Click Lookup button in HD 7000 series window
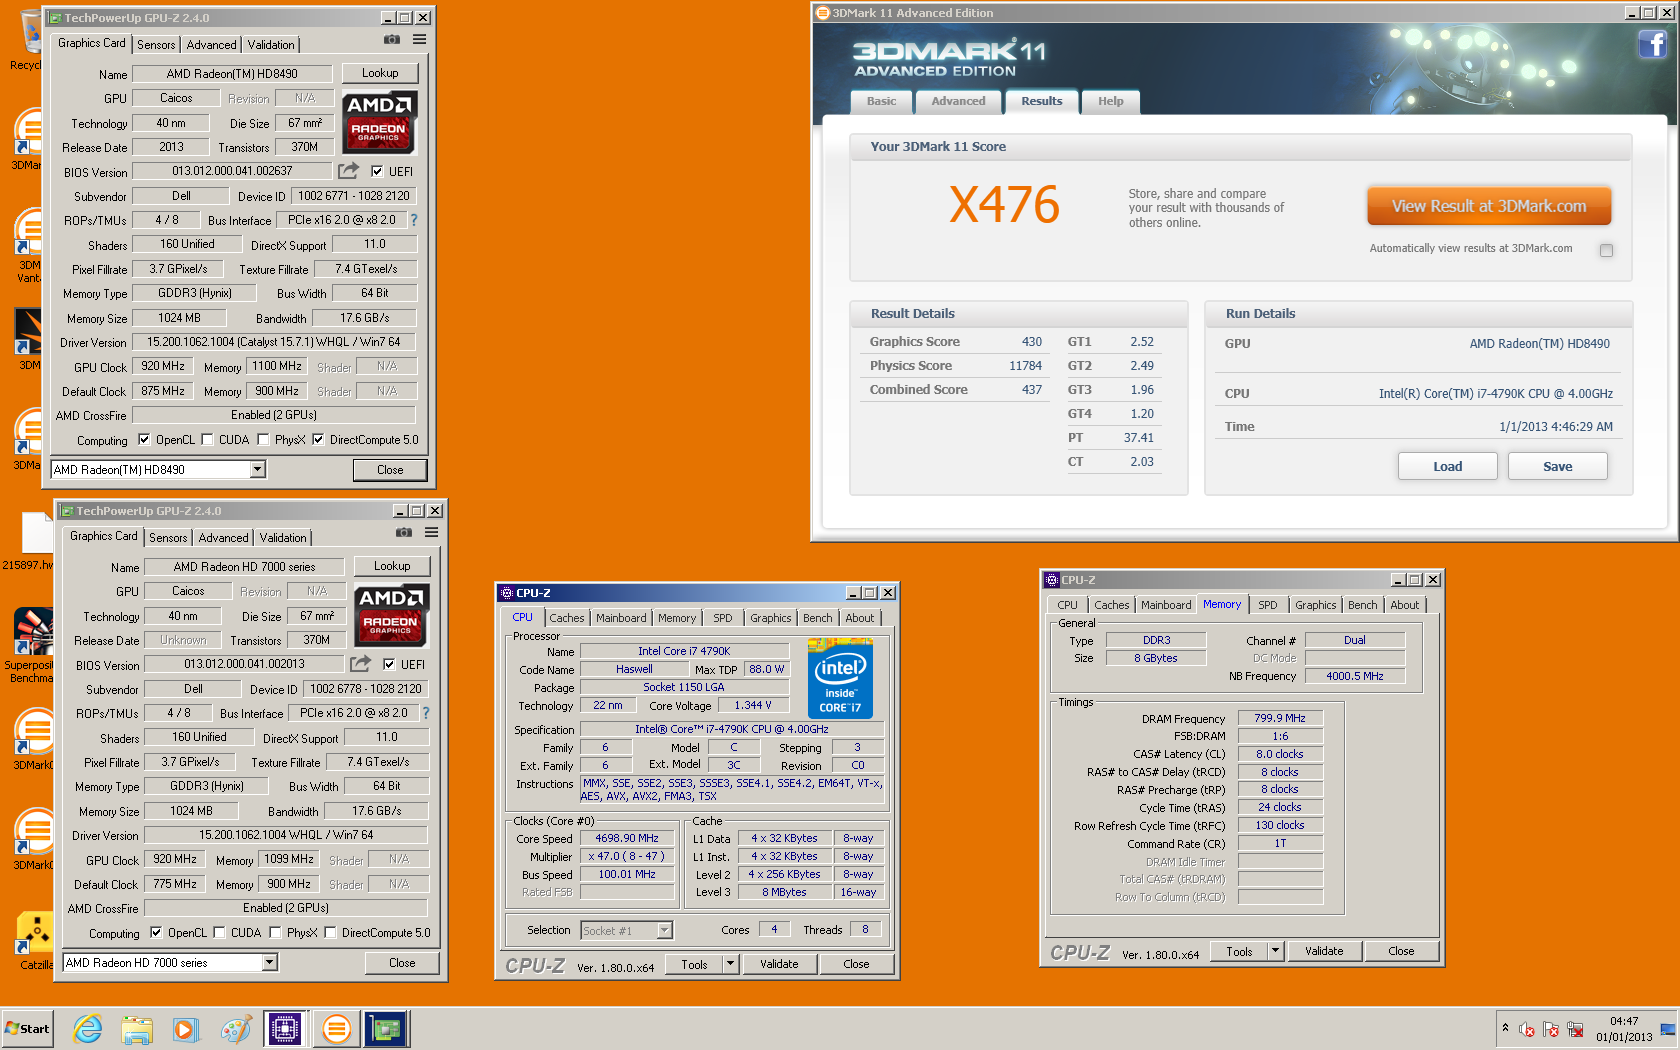 coord(392,566)
